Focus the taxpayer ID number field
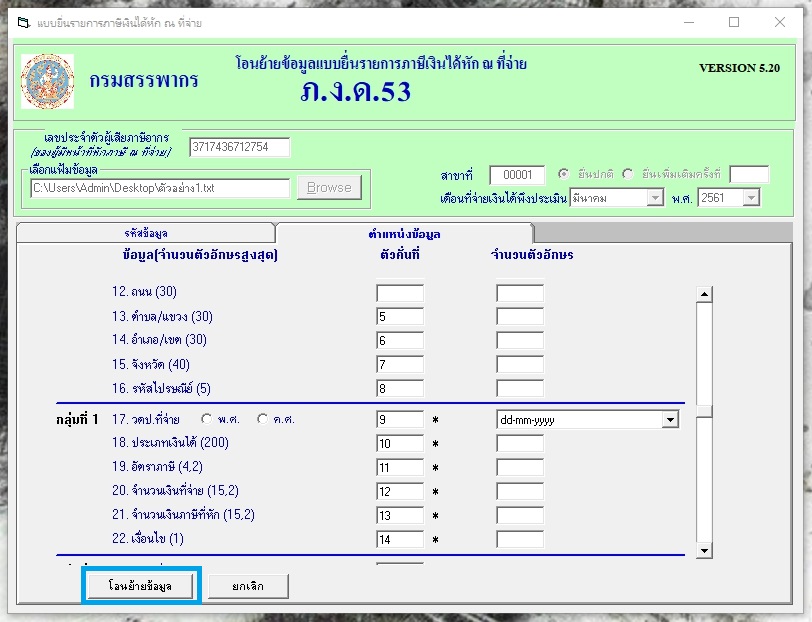The height and width of the screenshot is (622, 812). click(240, 147)
